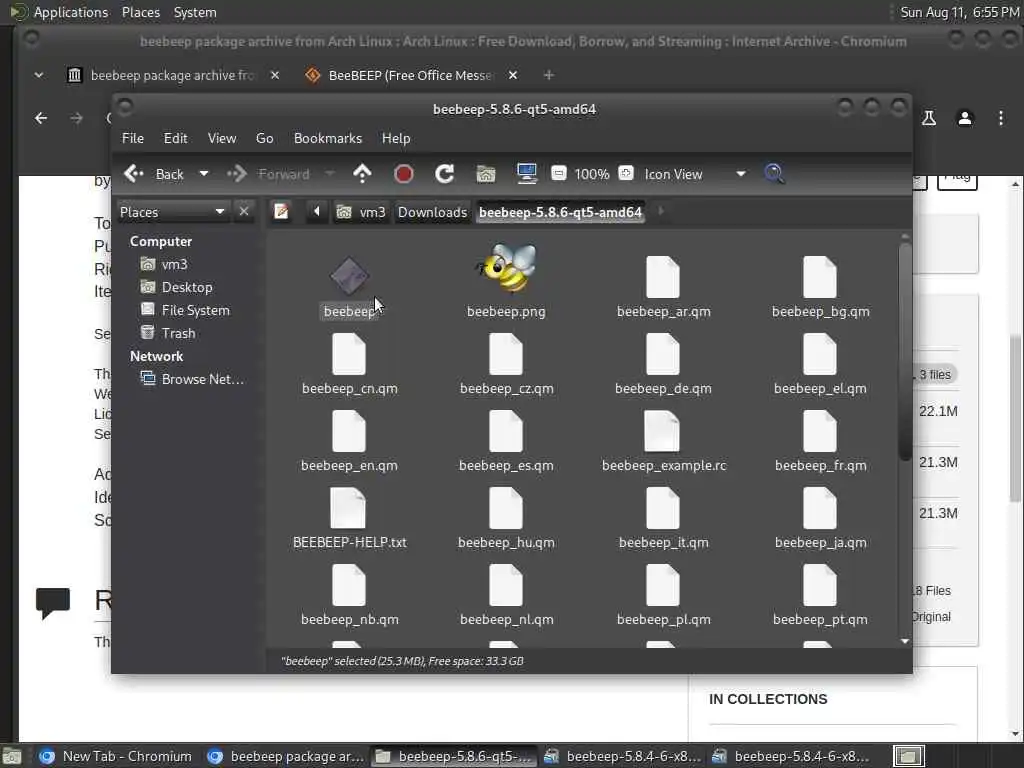This screenshot has height=768, width=1024.
Task: Select Browse Network in the sidebar
Action: [x=202, y=379]
